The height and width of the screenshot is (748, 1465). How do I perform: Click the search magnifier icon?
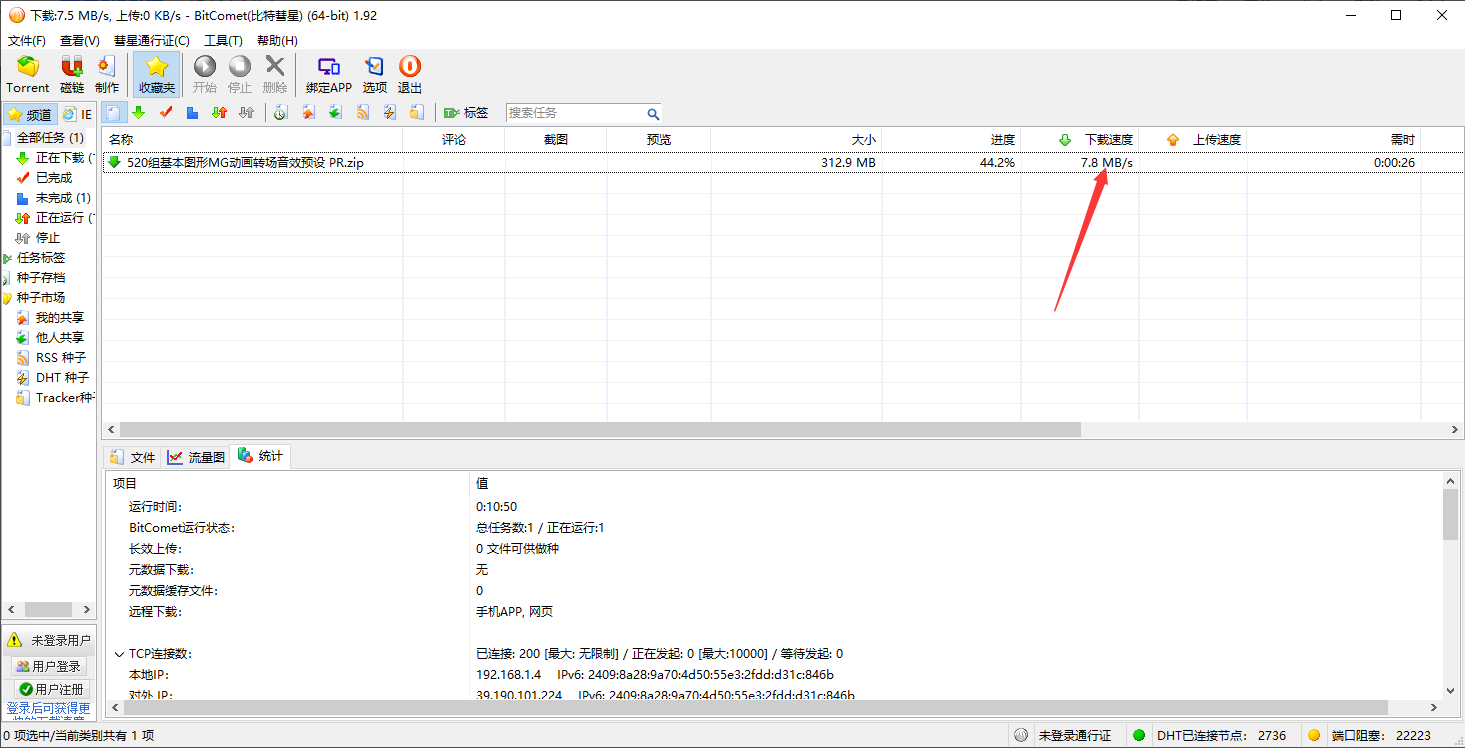pos(653,114)
